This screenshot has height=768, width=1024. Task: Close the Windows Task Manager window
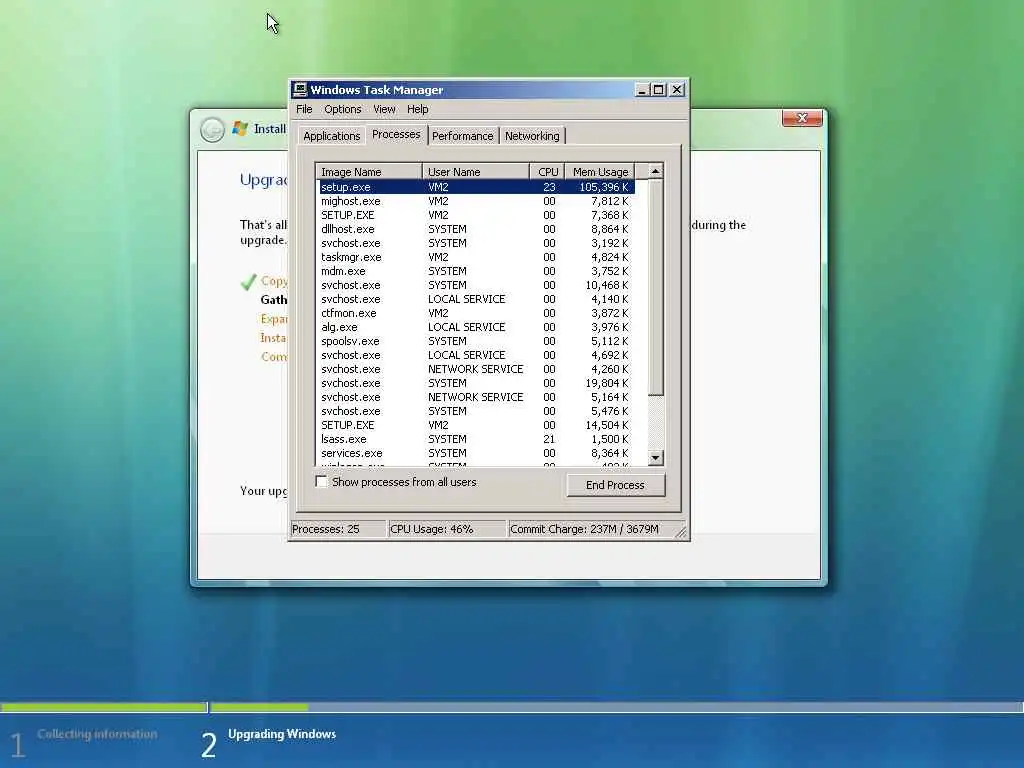[677, 89]
